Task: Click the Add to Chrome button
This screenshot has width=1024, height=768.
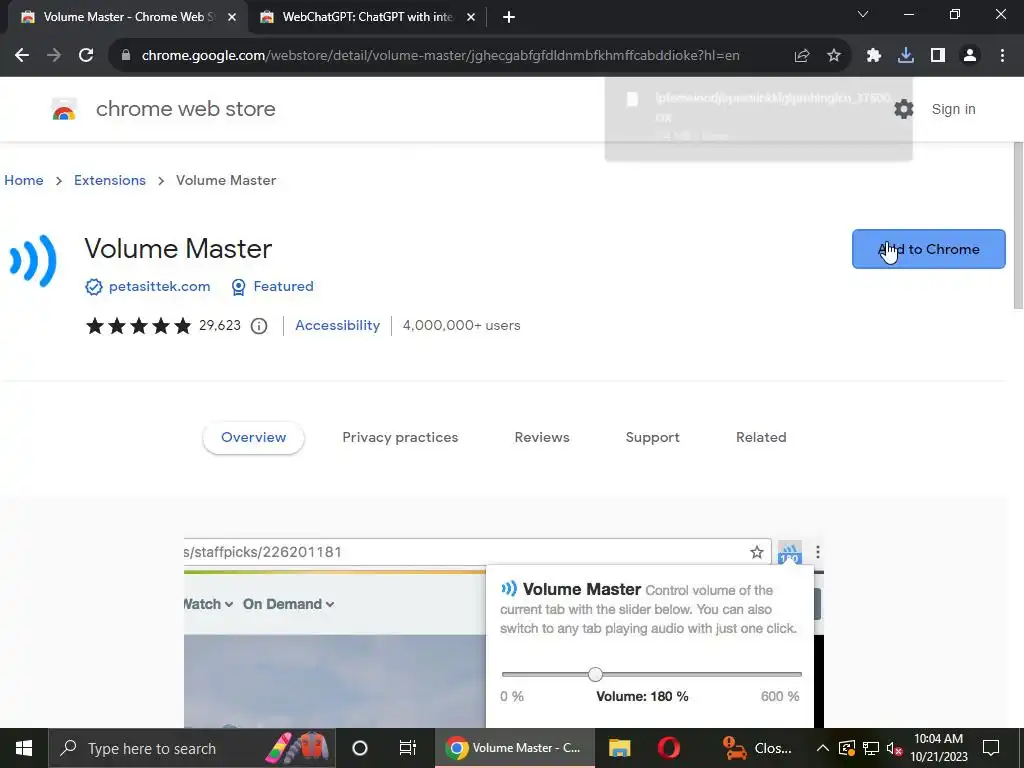Action: (929, 249)
